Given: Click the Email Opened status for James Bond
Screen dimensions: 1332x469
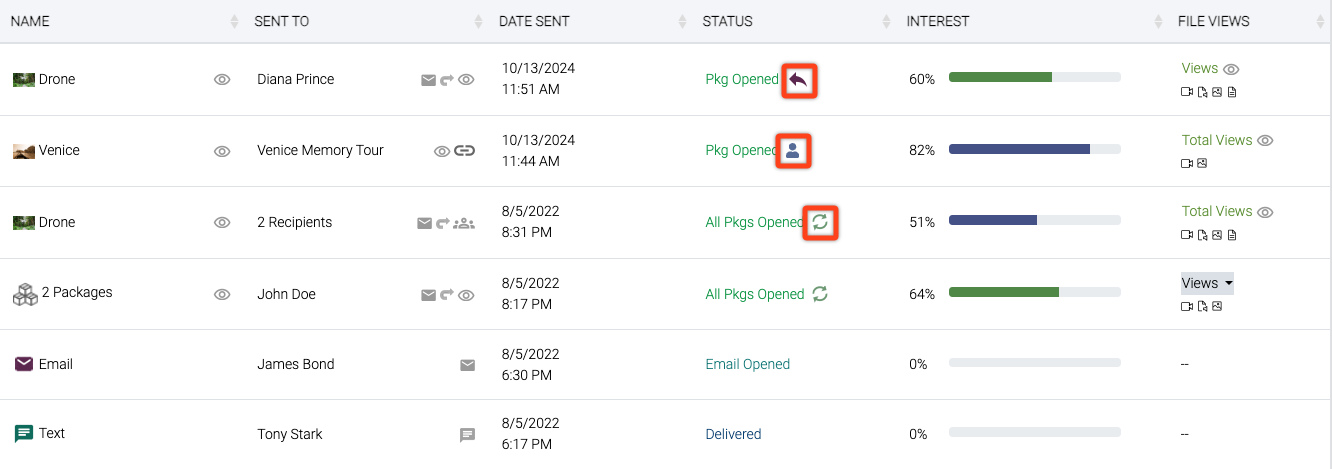Looking at the screenshot, I should coord(747,364).
